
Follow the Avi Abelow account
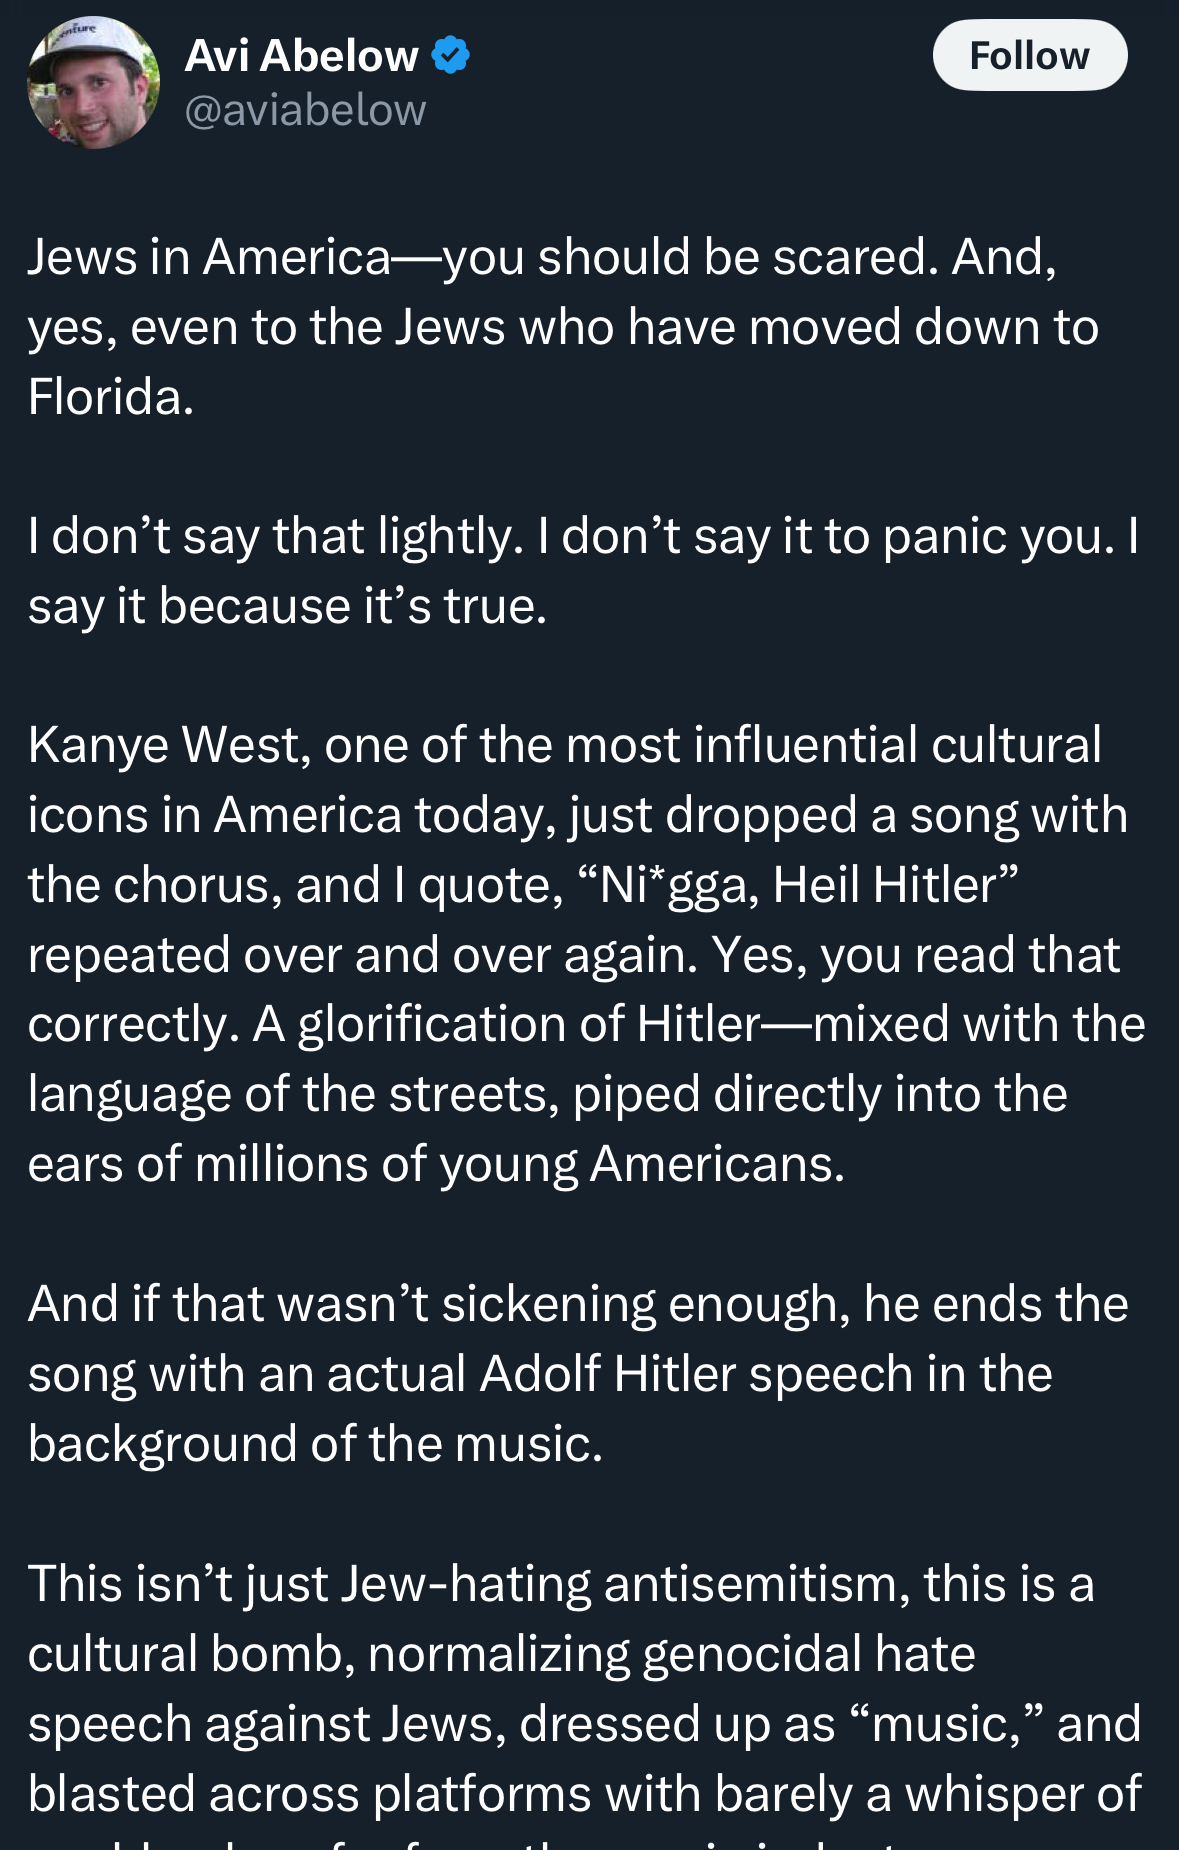point(1030,55)
